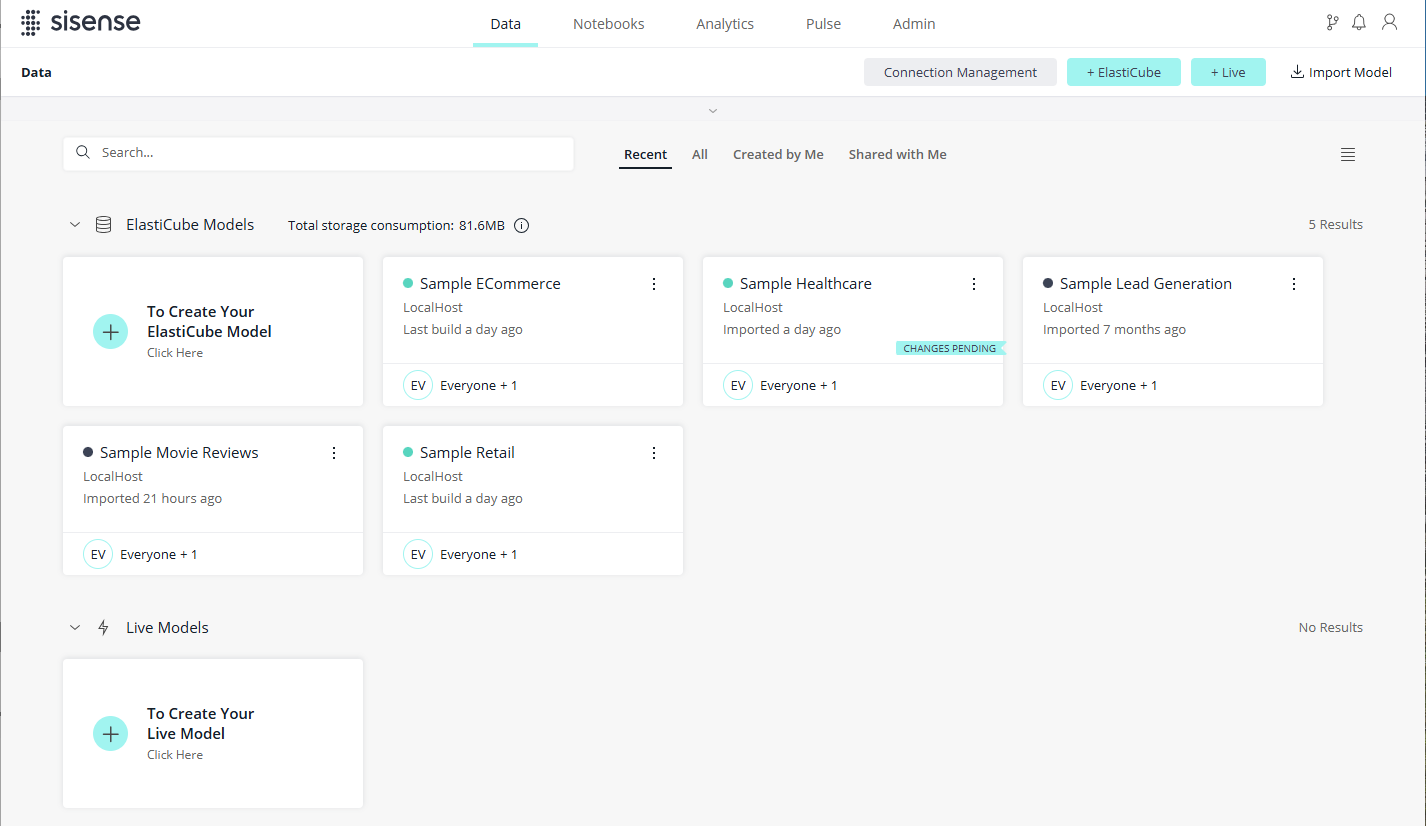Click EV avatar on Sample Healthcare card
1426x826 pixels.
pyautogui.click(x=738, y=385)
